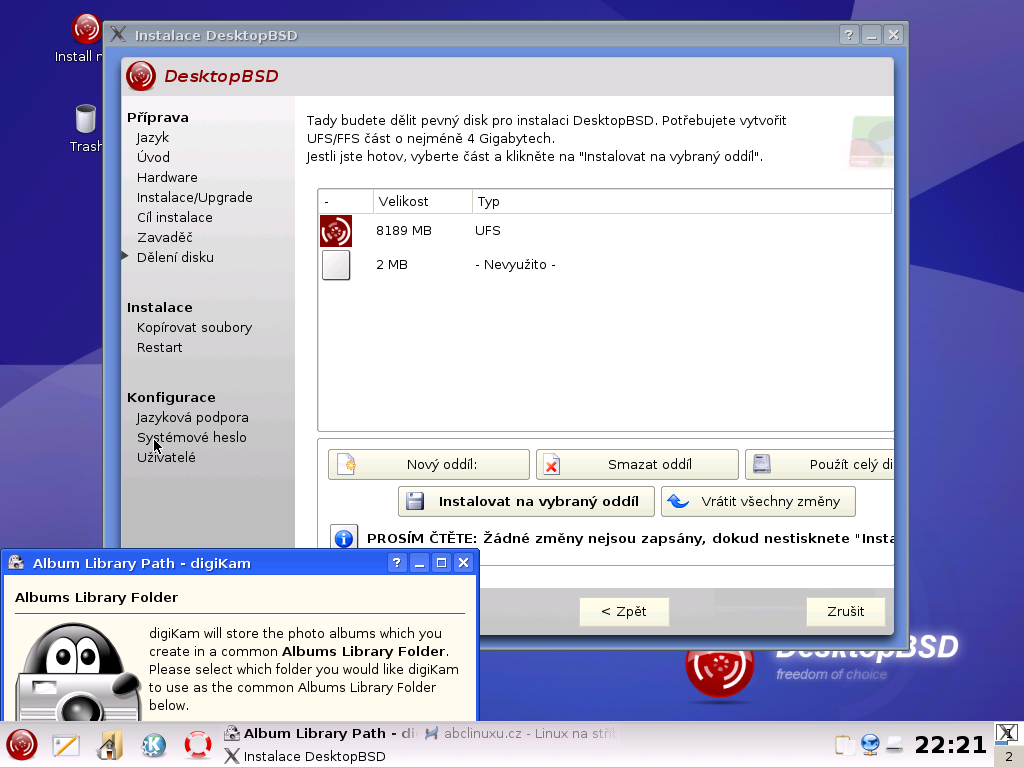Screen dimensions: 1024x768
Task: Click the Instalace/Upgrade step in the sidebar
Action: (195, 197)
